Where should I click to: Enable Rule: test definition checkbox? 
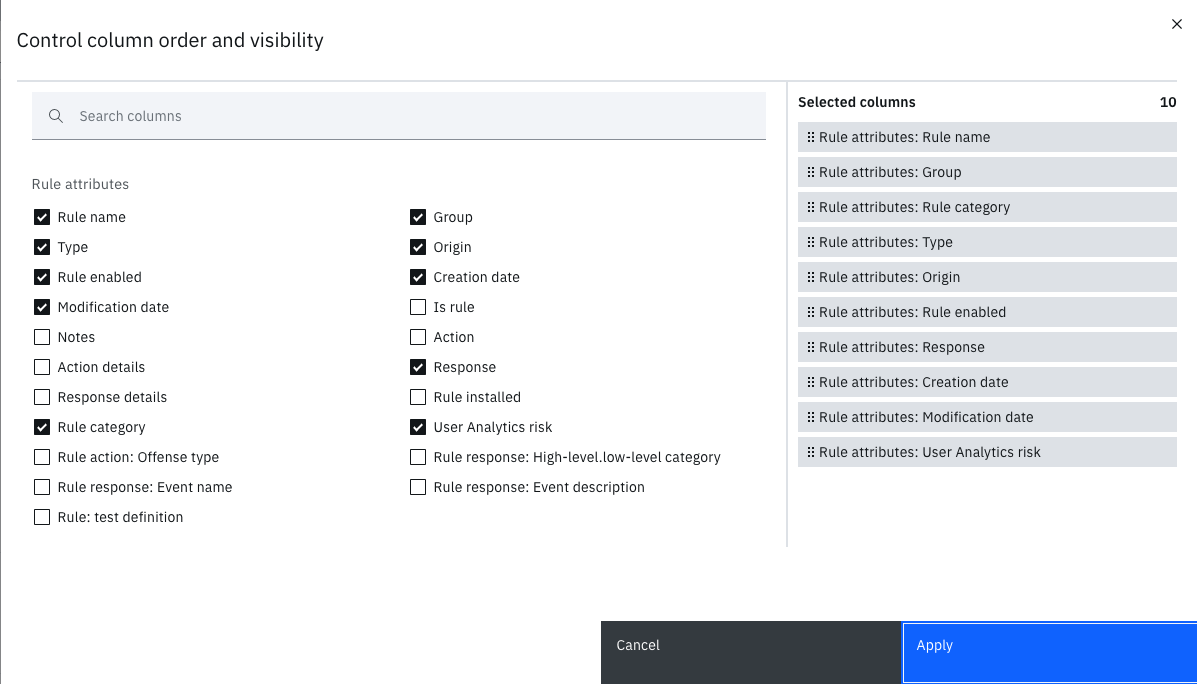(42, 517)
